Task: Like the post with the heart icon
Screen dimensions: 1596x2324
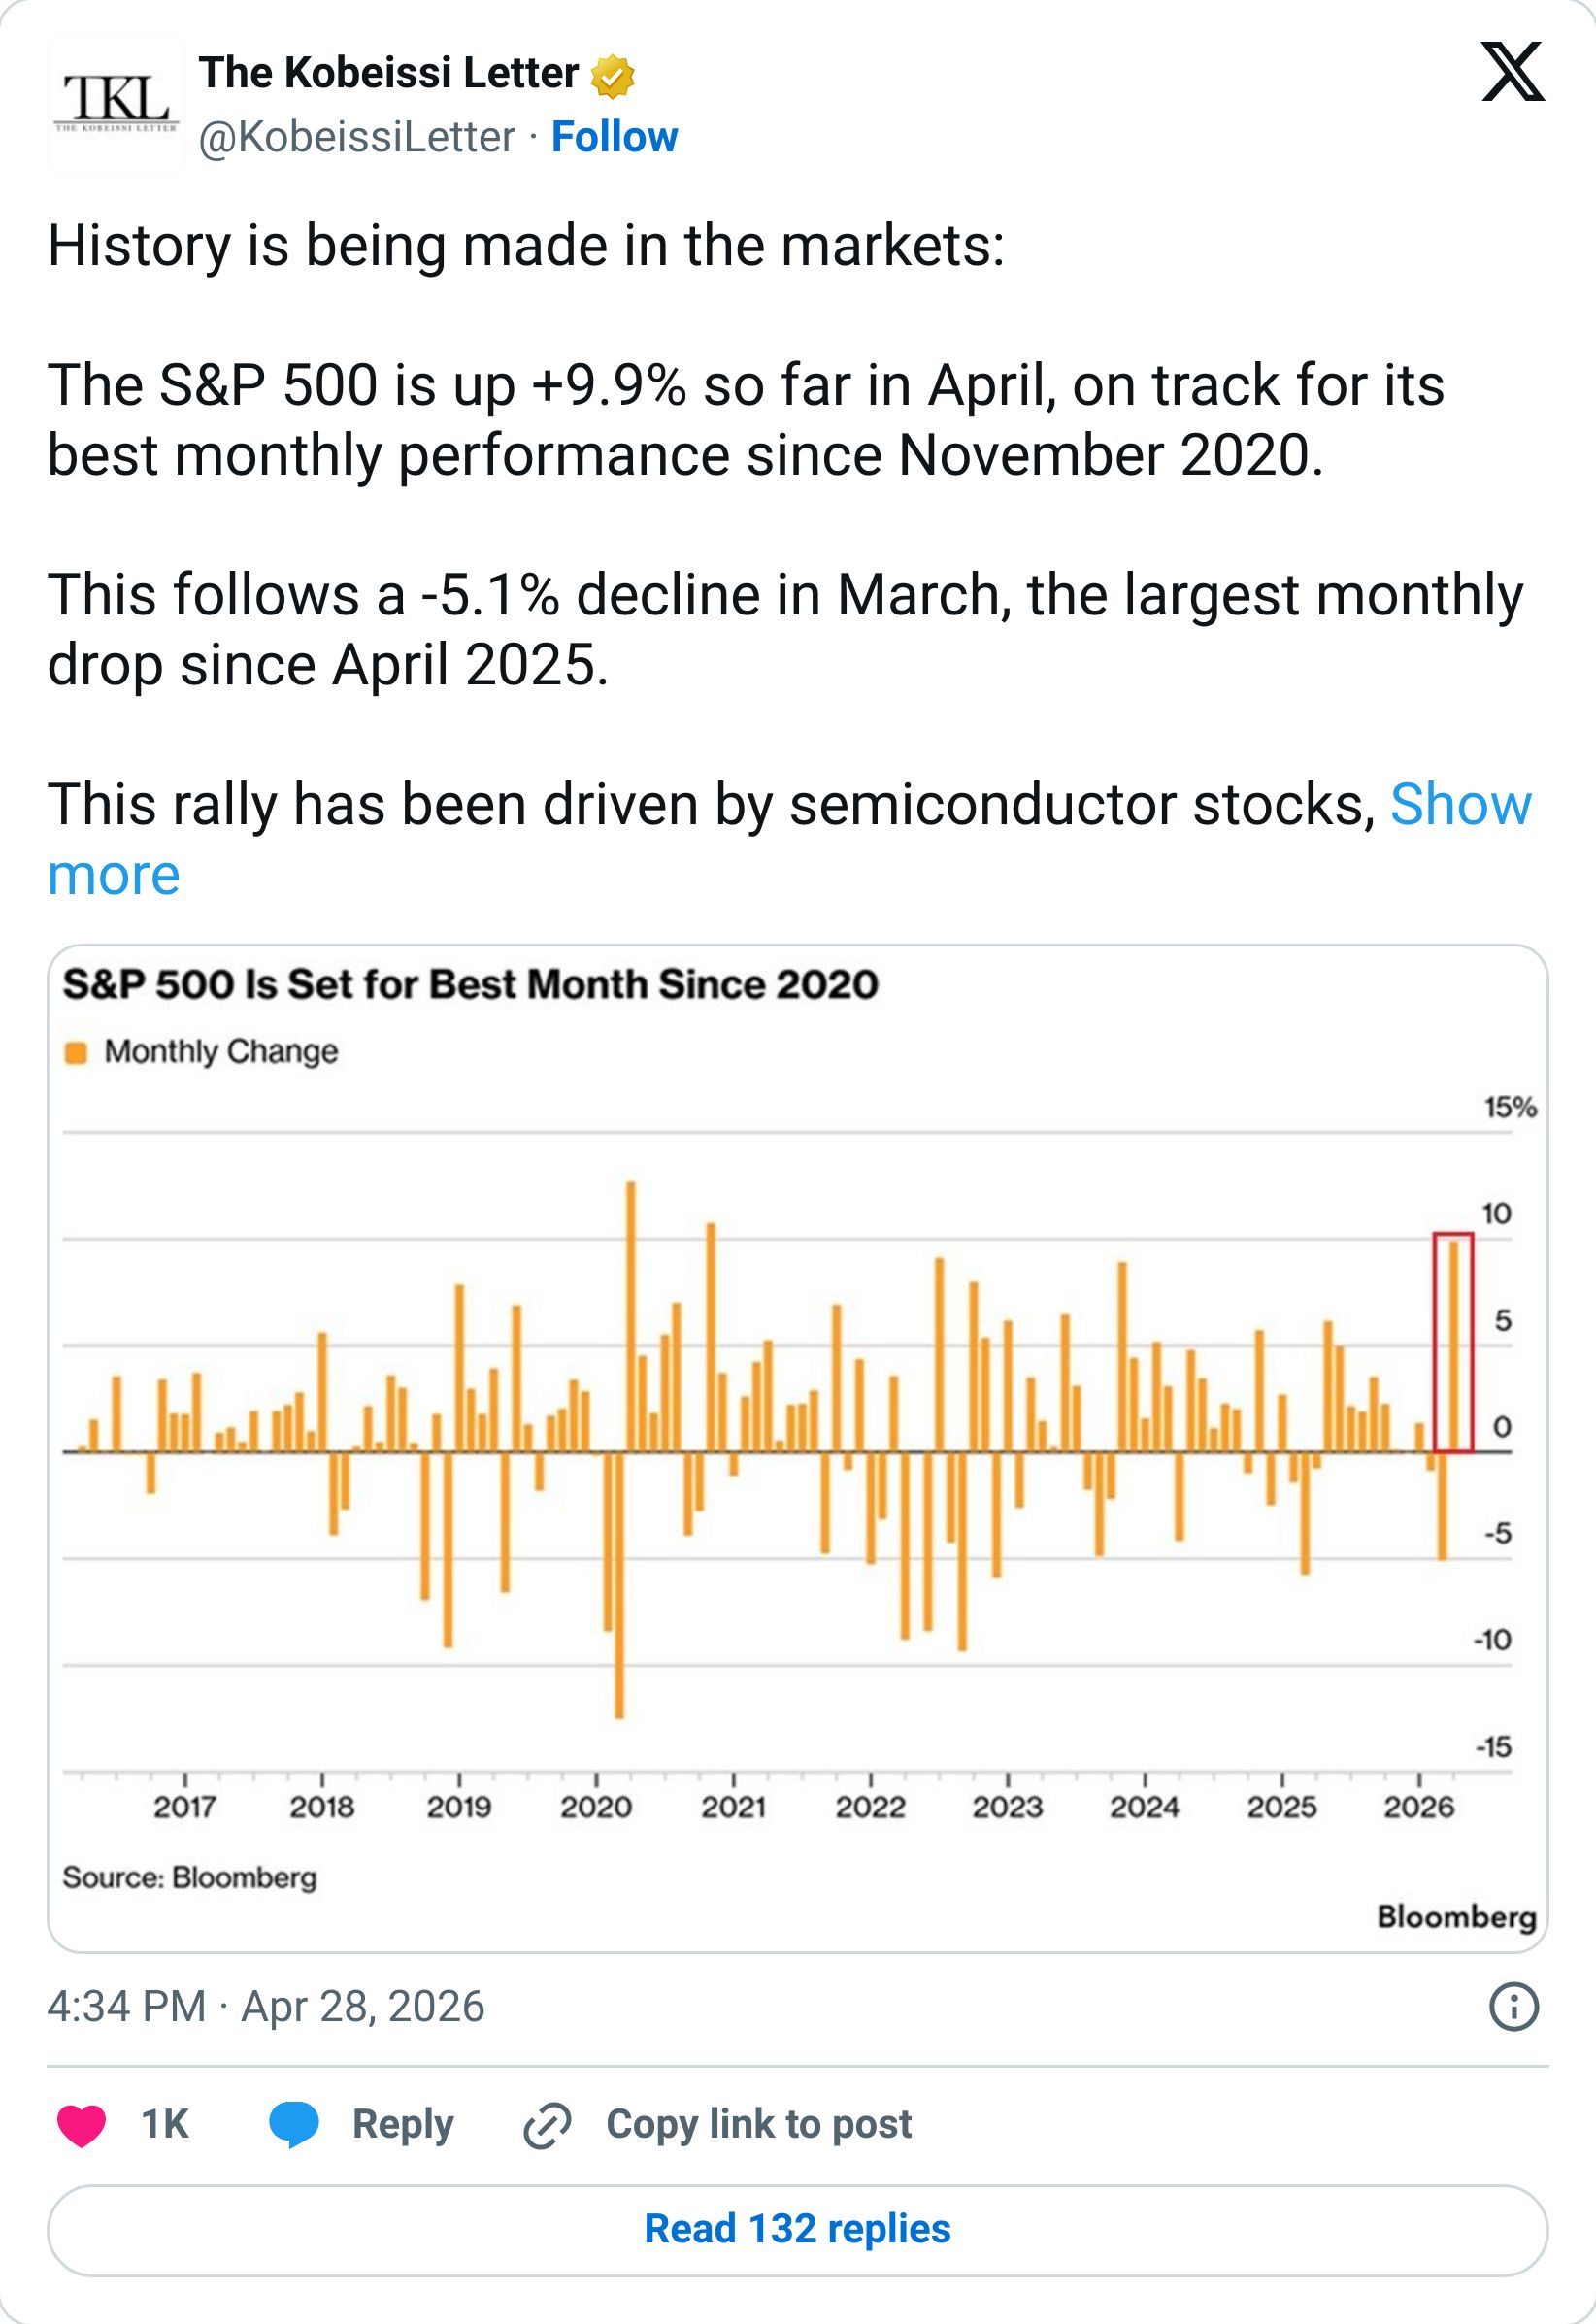Action: point(81,2125)
